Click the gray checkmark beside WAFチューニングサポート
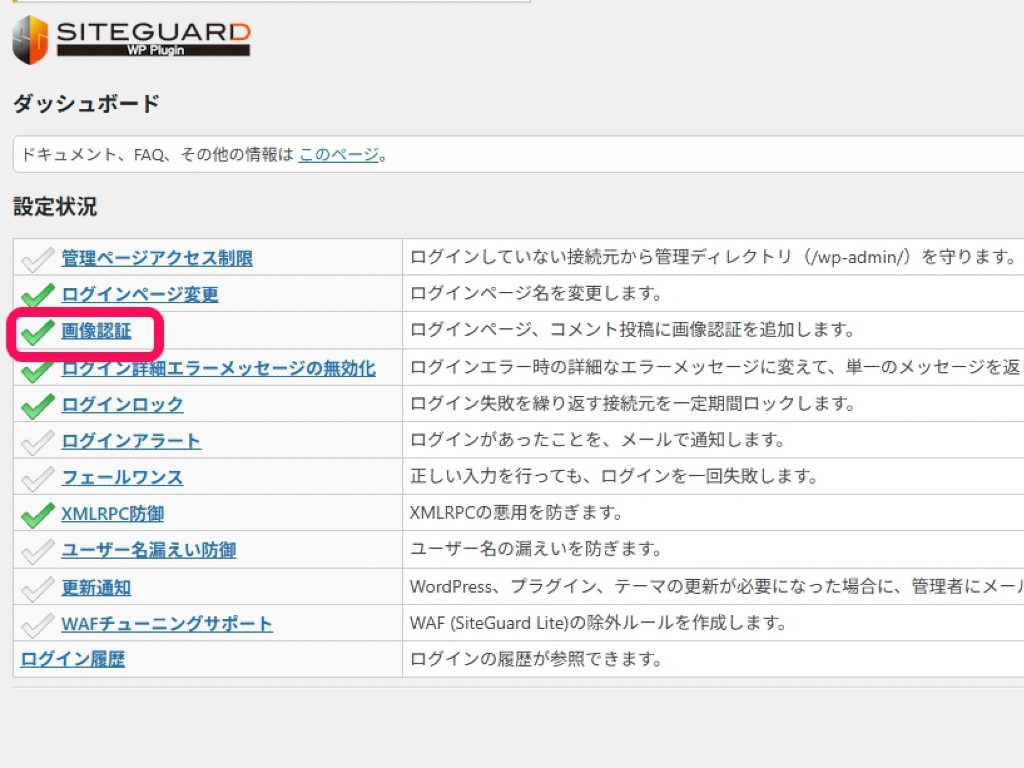Screen dimensions: 1024x768 (36, 624)
